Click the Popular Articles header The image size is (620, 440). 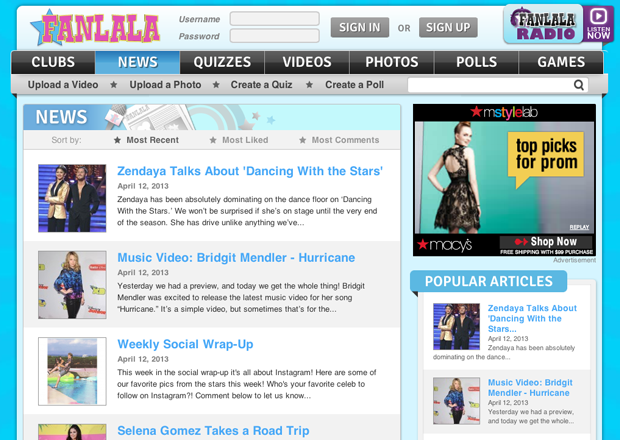[489, 281]
